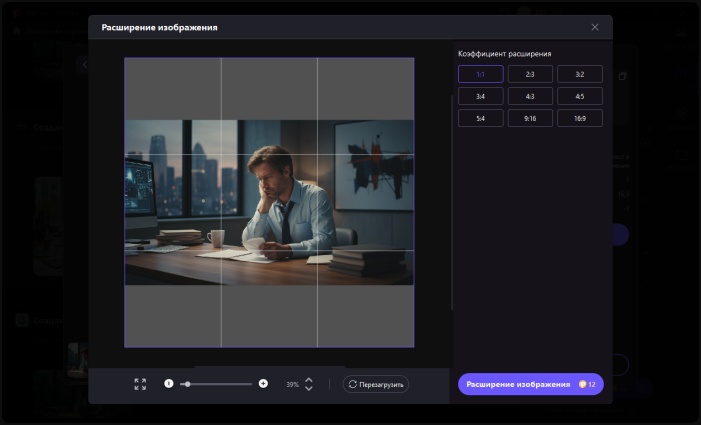Image resolution: width=701 pixels, height=425 pixels.
Task: Select the 4:5 expansion ratio
Action: [580, 96]
